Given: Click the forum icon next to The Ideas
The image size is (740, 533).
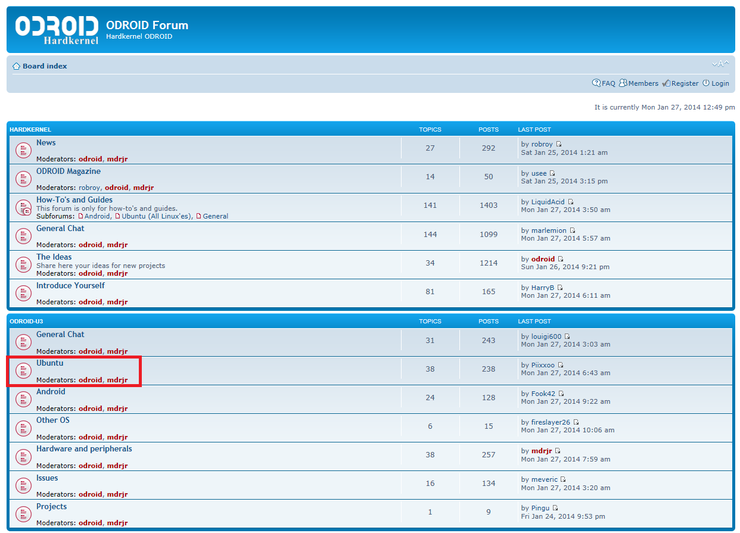Looking at the screenshot, I should pos(23,264).
